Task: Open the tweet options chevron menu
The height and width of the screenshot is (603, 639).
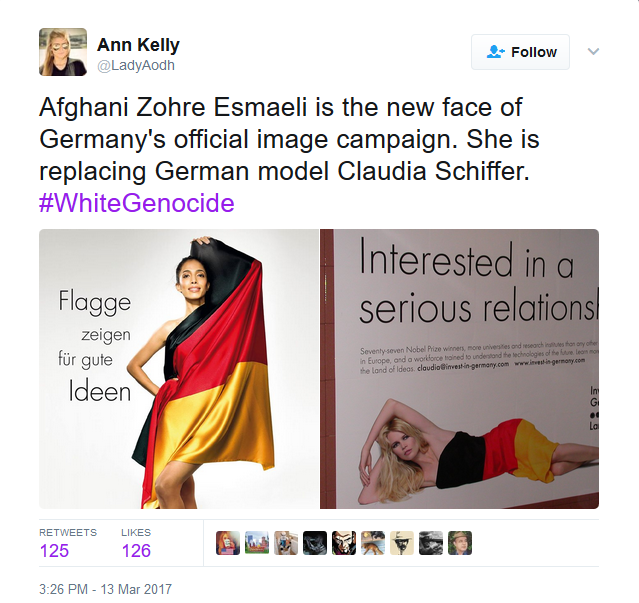Action: click(593, 51)
